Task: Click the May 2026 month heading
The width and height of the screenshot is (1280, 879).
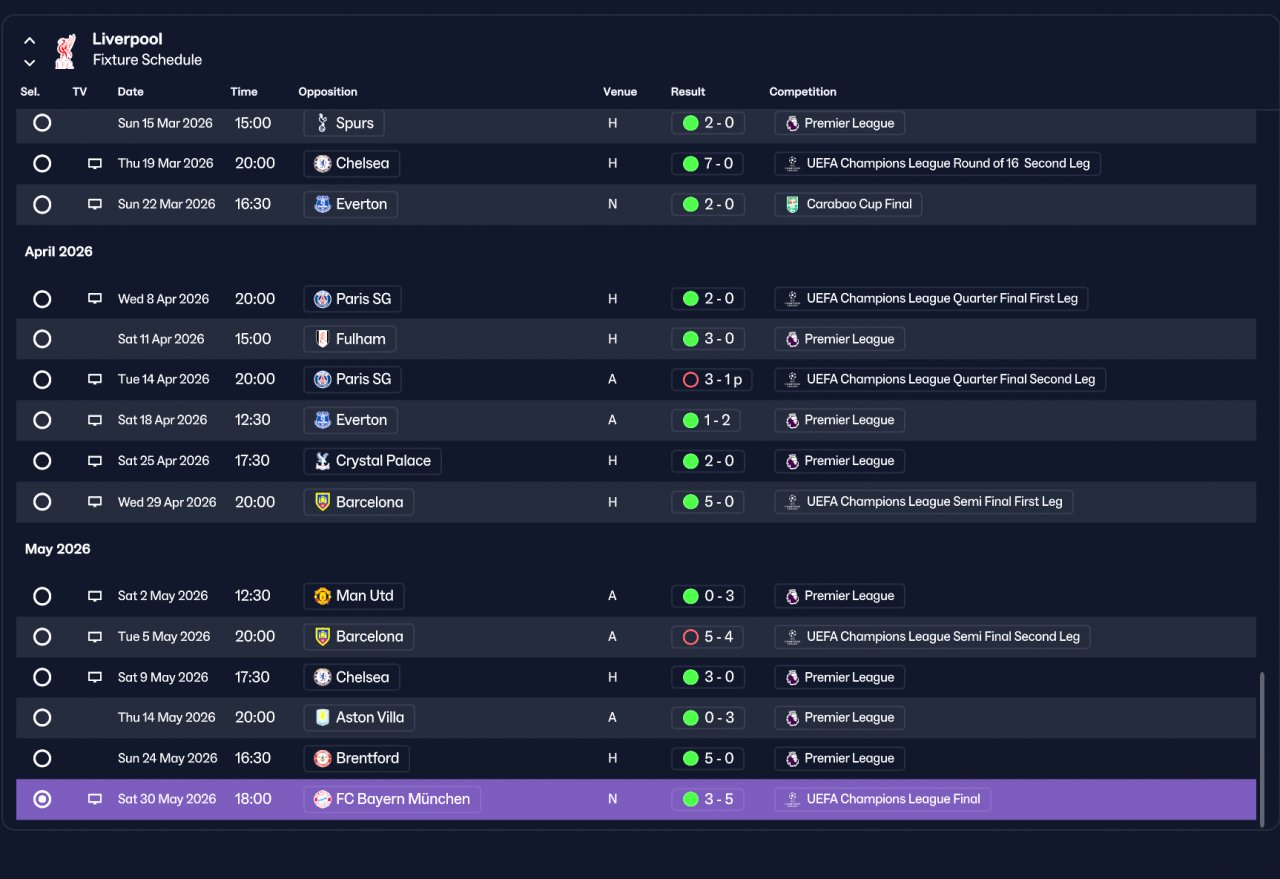Action: [58, 549]
